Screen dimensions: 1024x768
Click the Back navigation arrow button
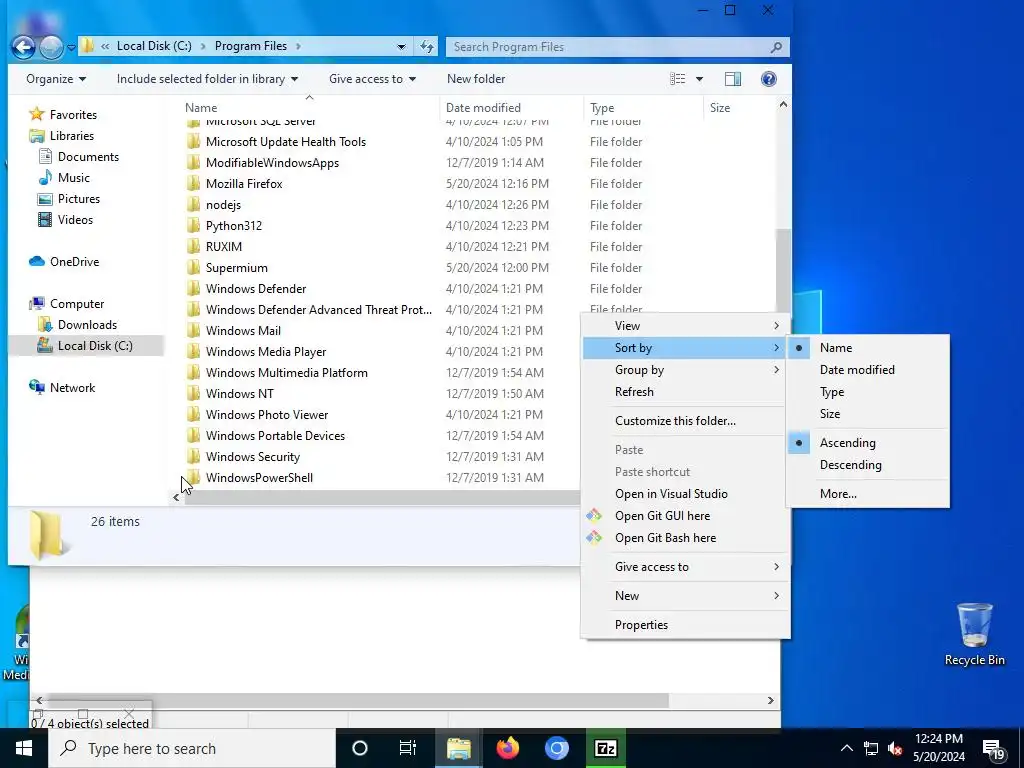coord(24,47)
